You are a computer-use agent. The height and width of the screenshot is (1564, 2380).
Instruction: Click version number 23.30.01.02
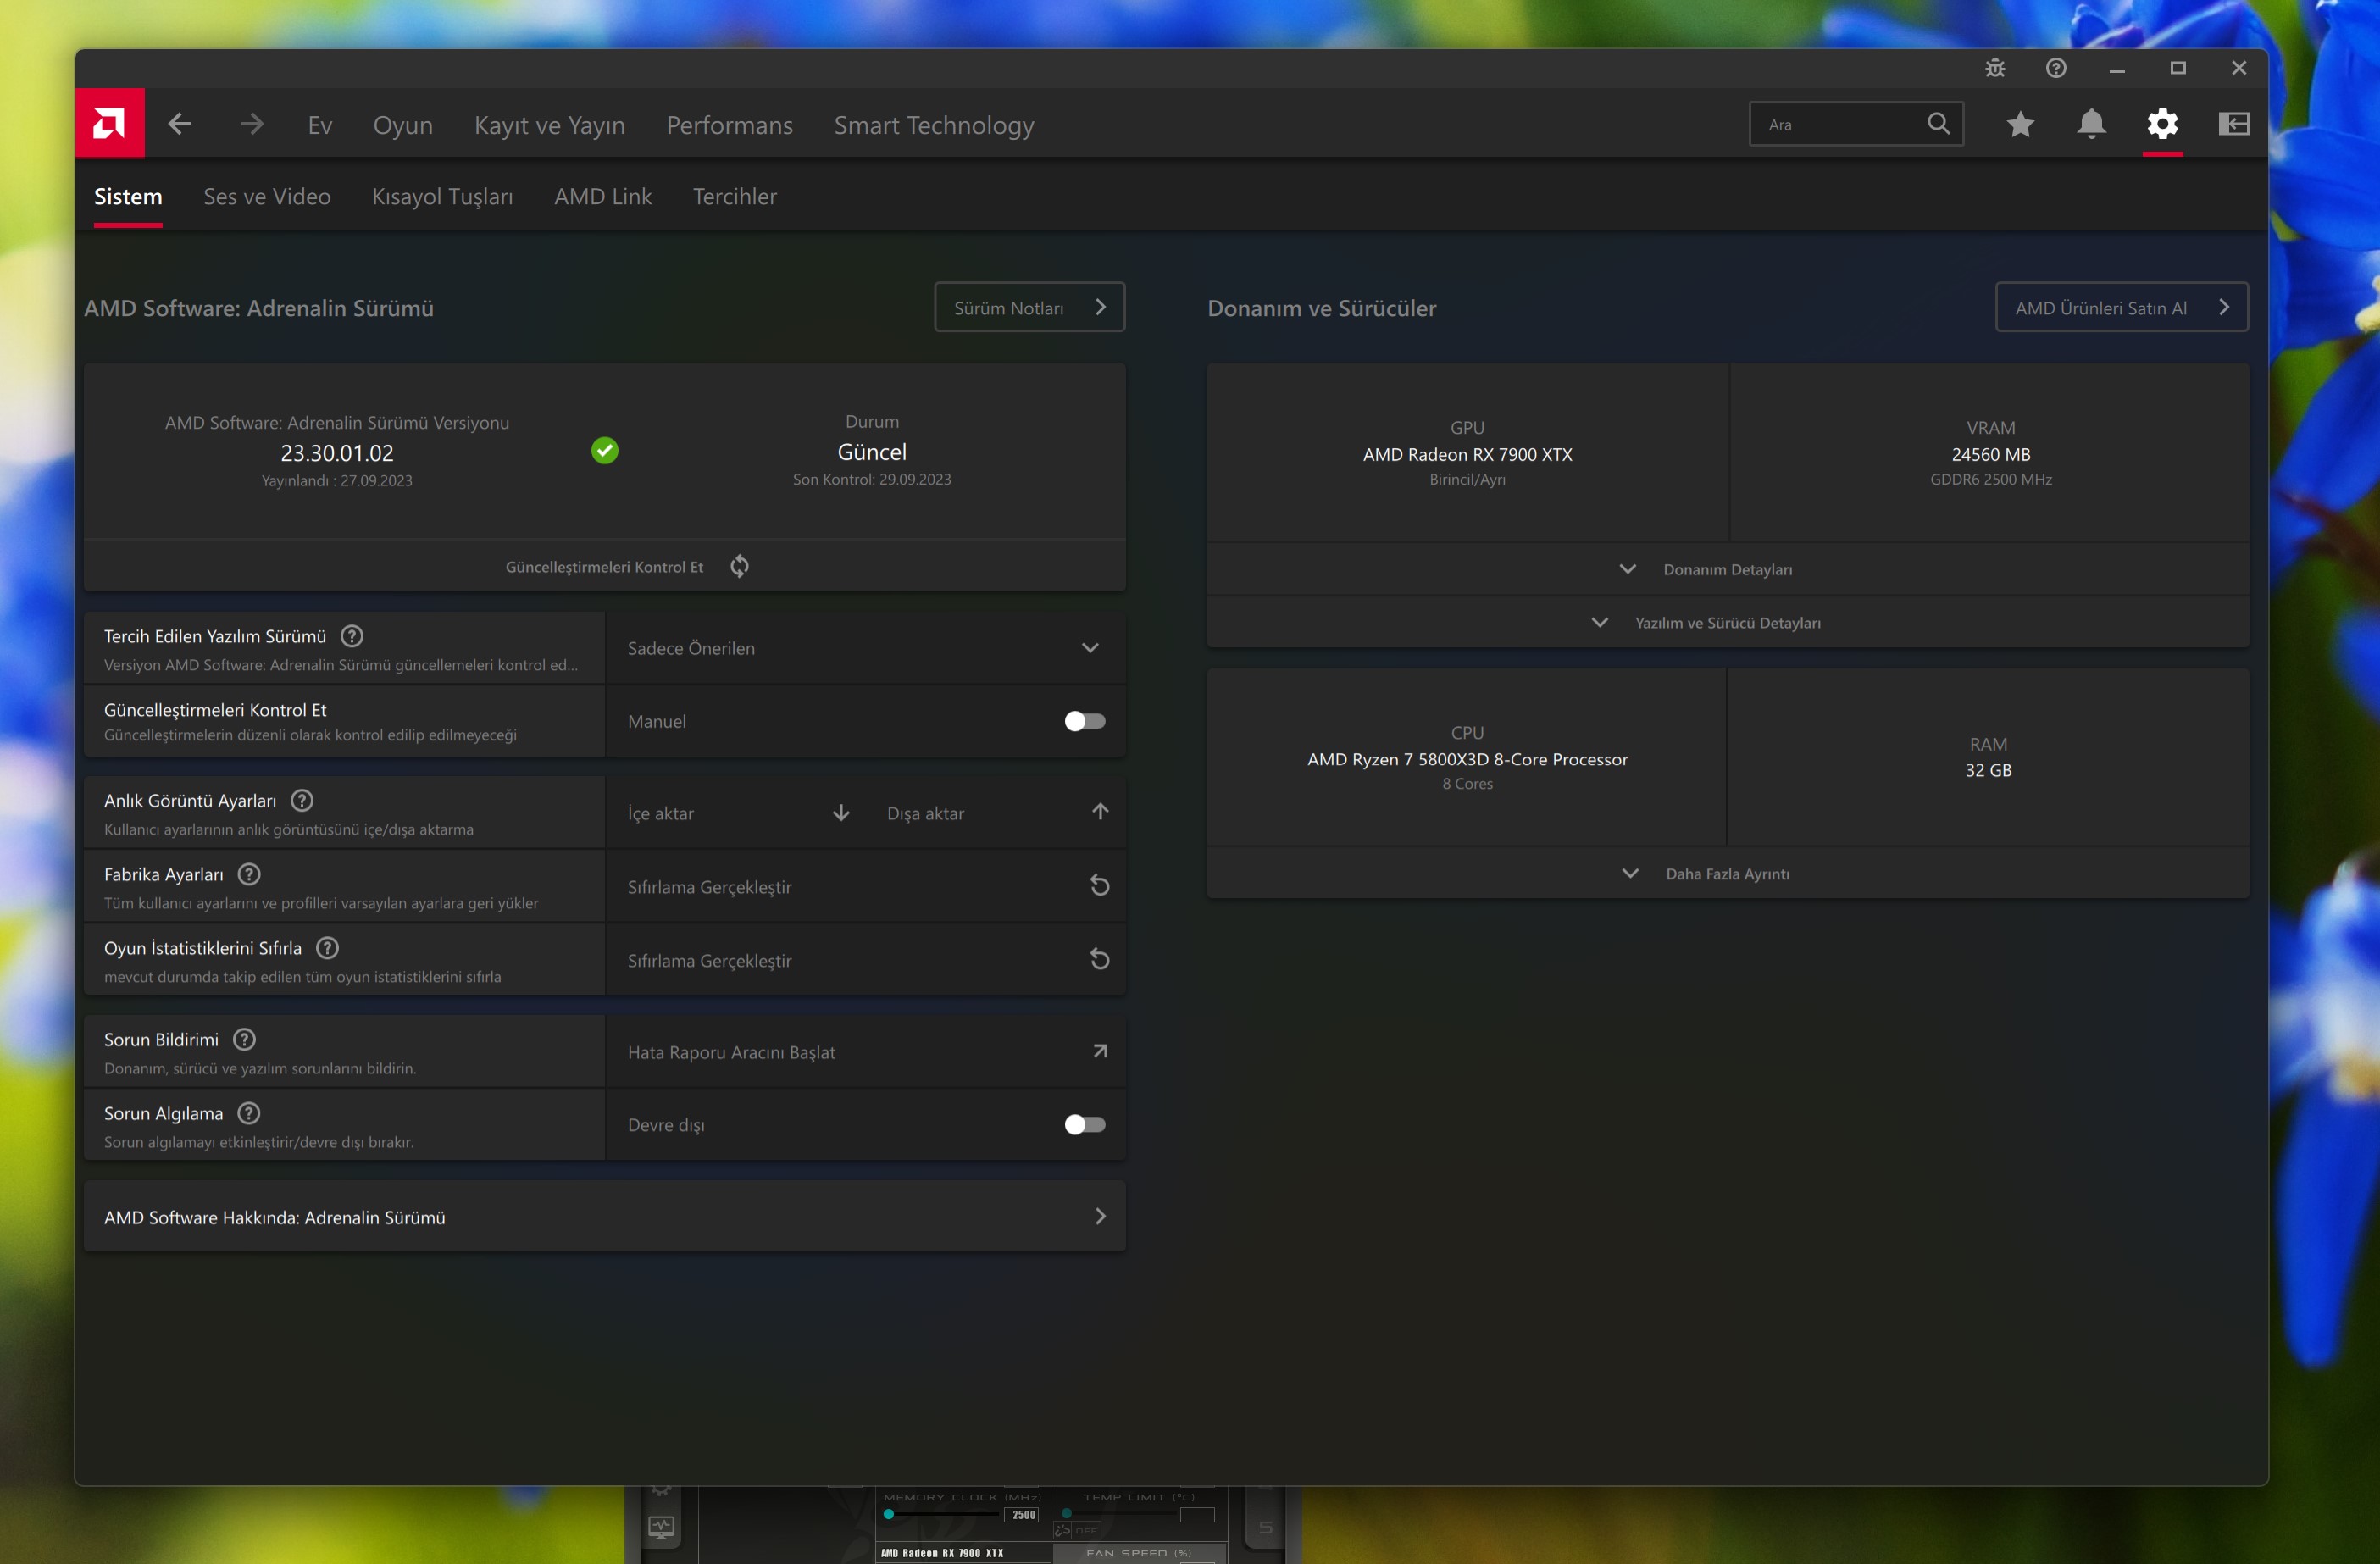click(337, 453)
